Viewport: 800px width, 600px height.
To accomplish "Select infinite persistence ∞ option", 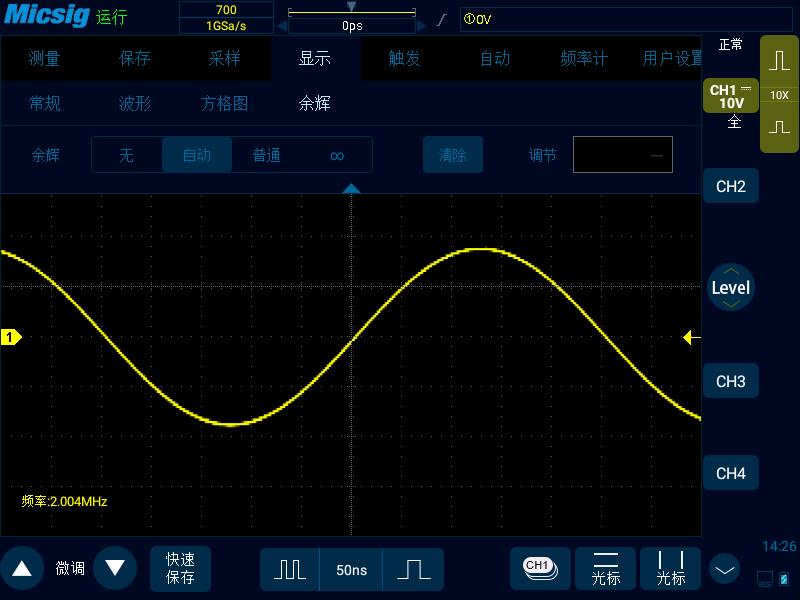I will [x=337, y=155].
